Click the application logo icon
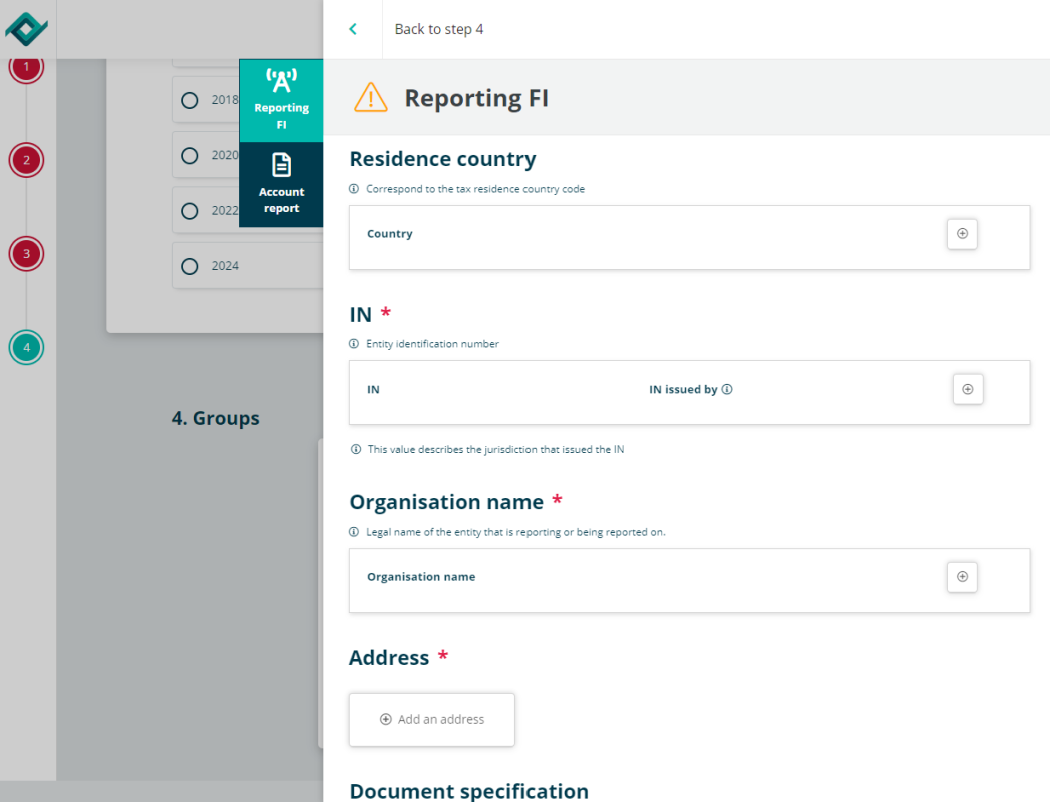Image resolution: width=1050 pixels, height=802 pixels. [x=26, y=29]
